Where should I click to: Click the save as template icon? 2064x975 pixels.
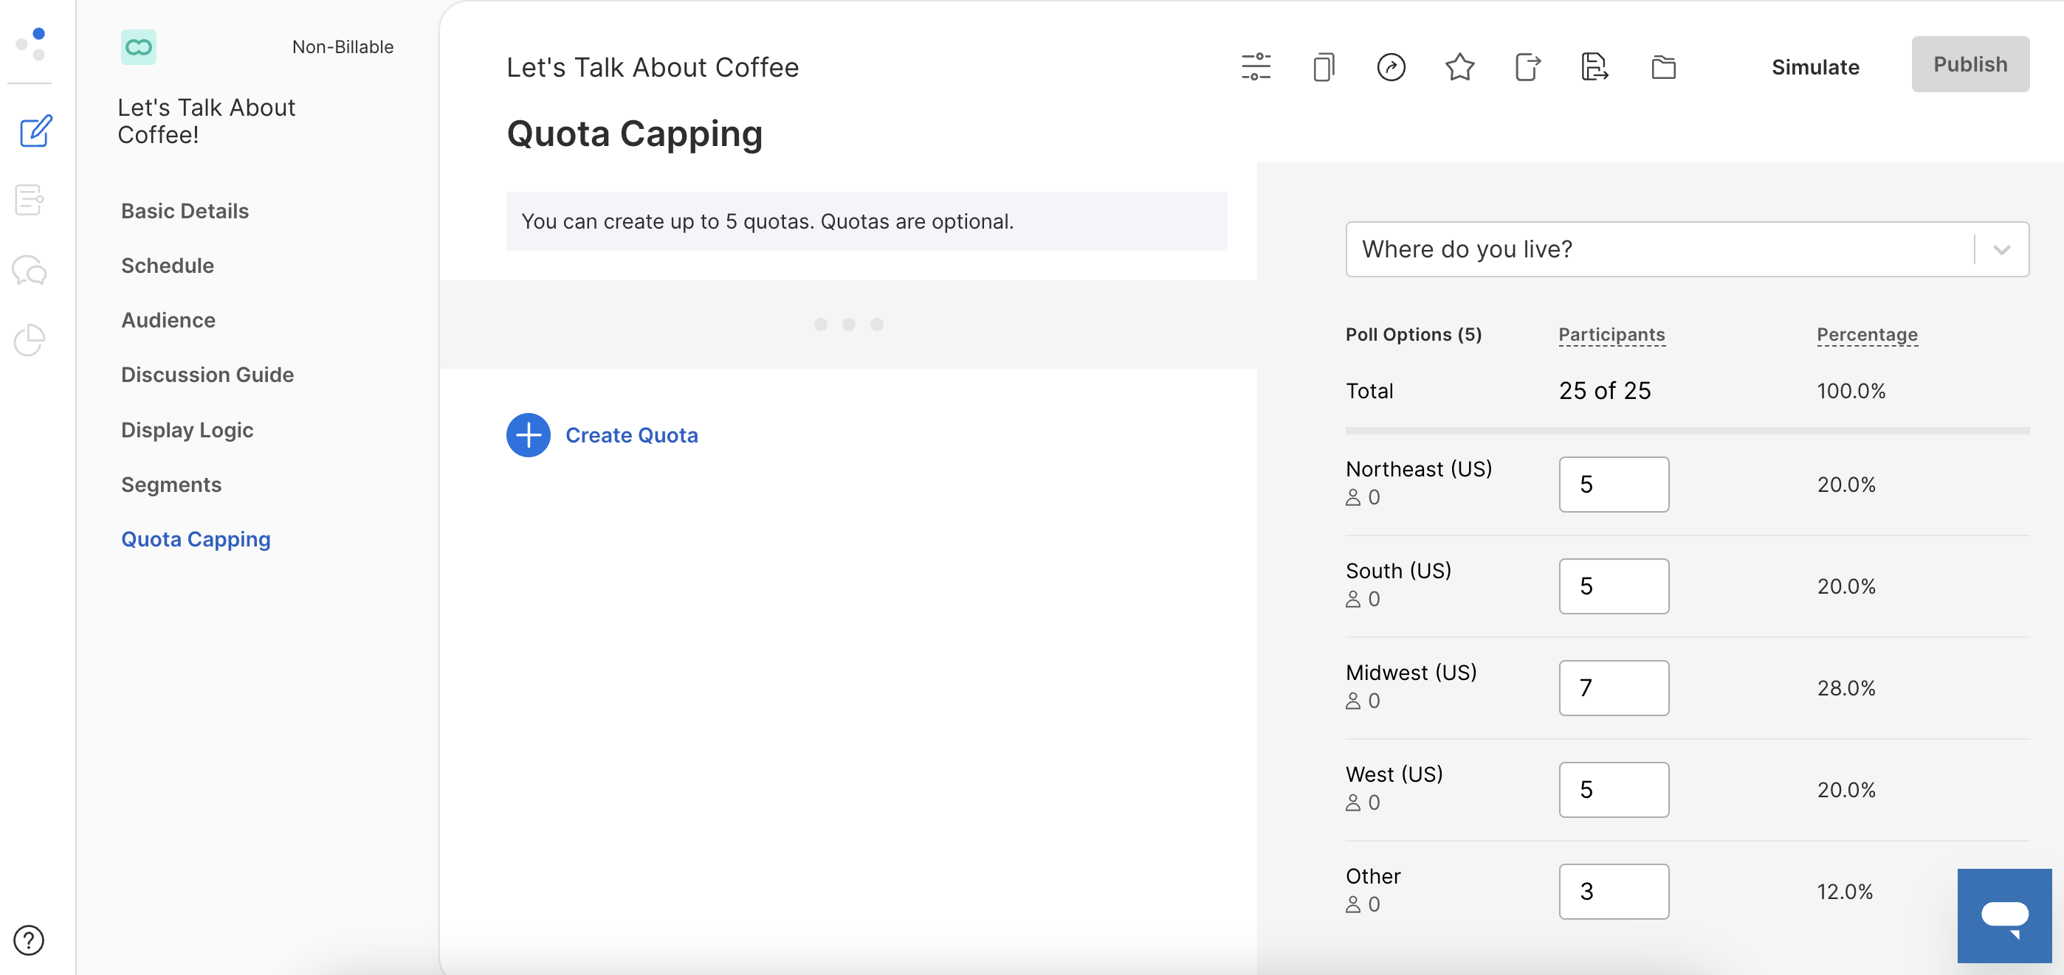point(1594,67)
